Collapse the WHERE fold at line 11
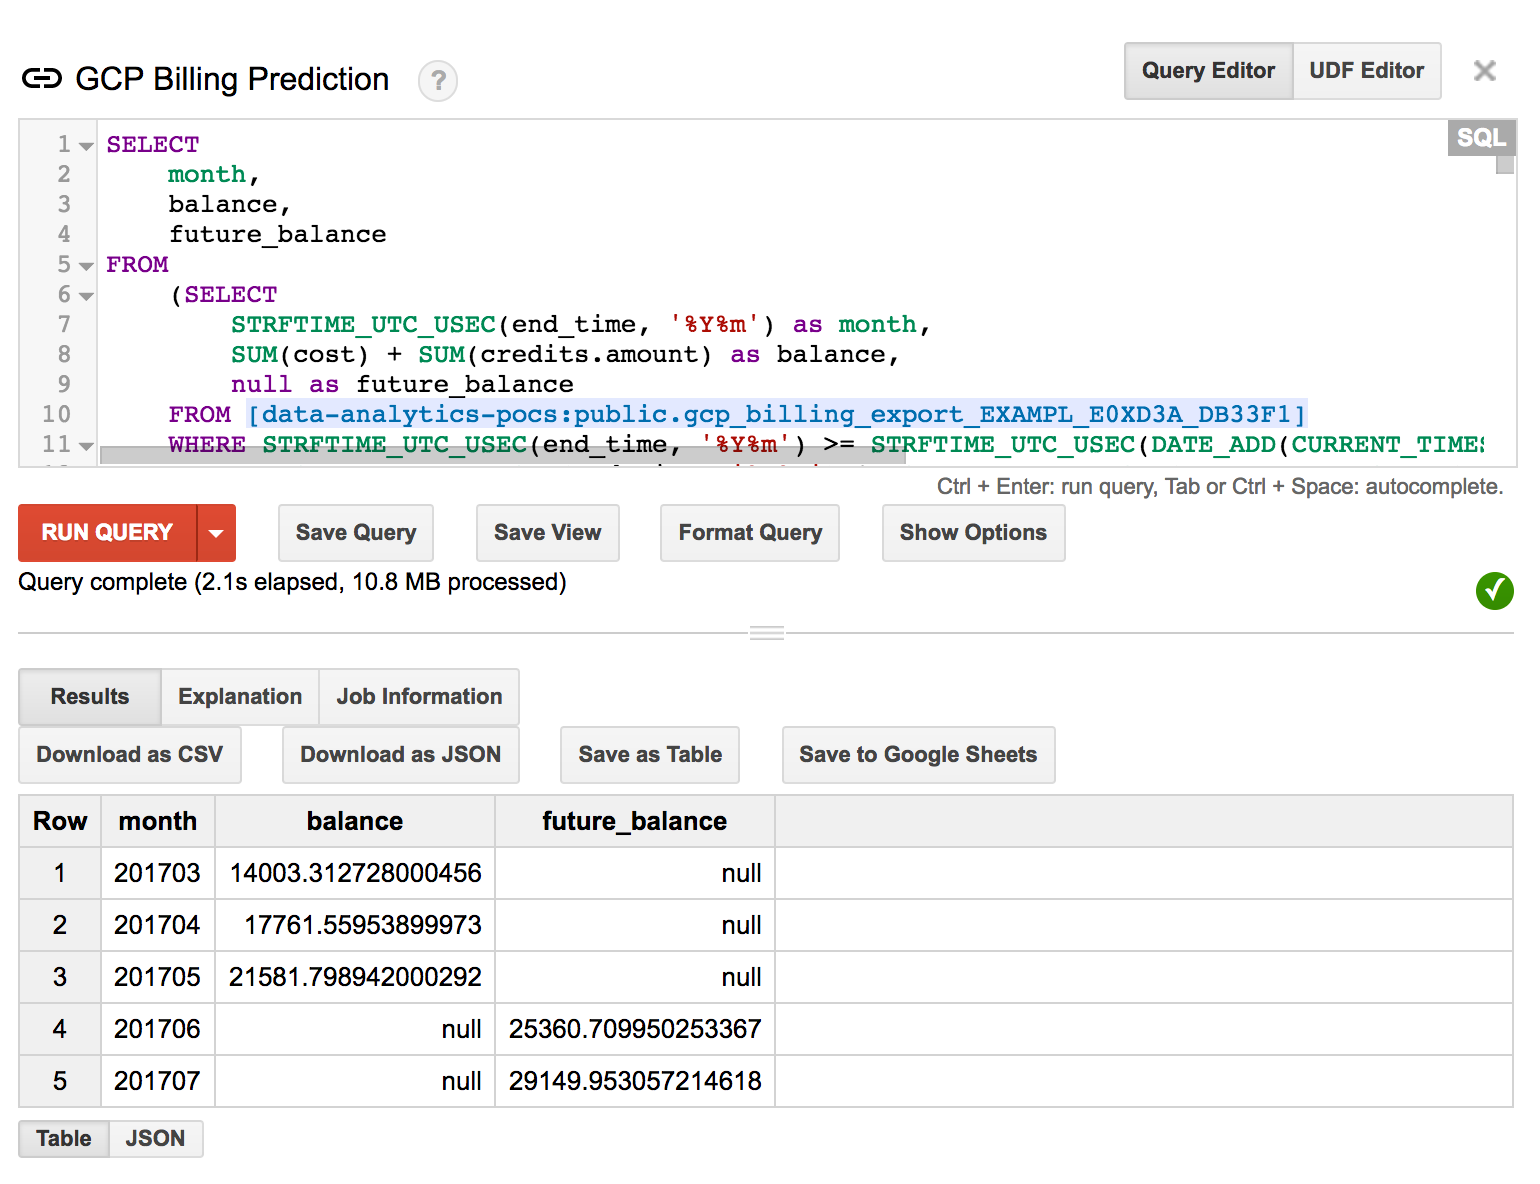 click(x=87, y=446)
